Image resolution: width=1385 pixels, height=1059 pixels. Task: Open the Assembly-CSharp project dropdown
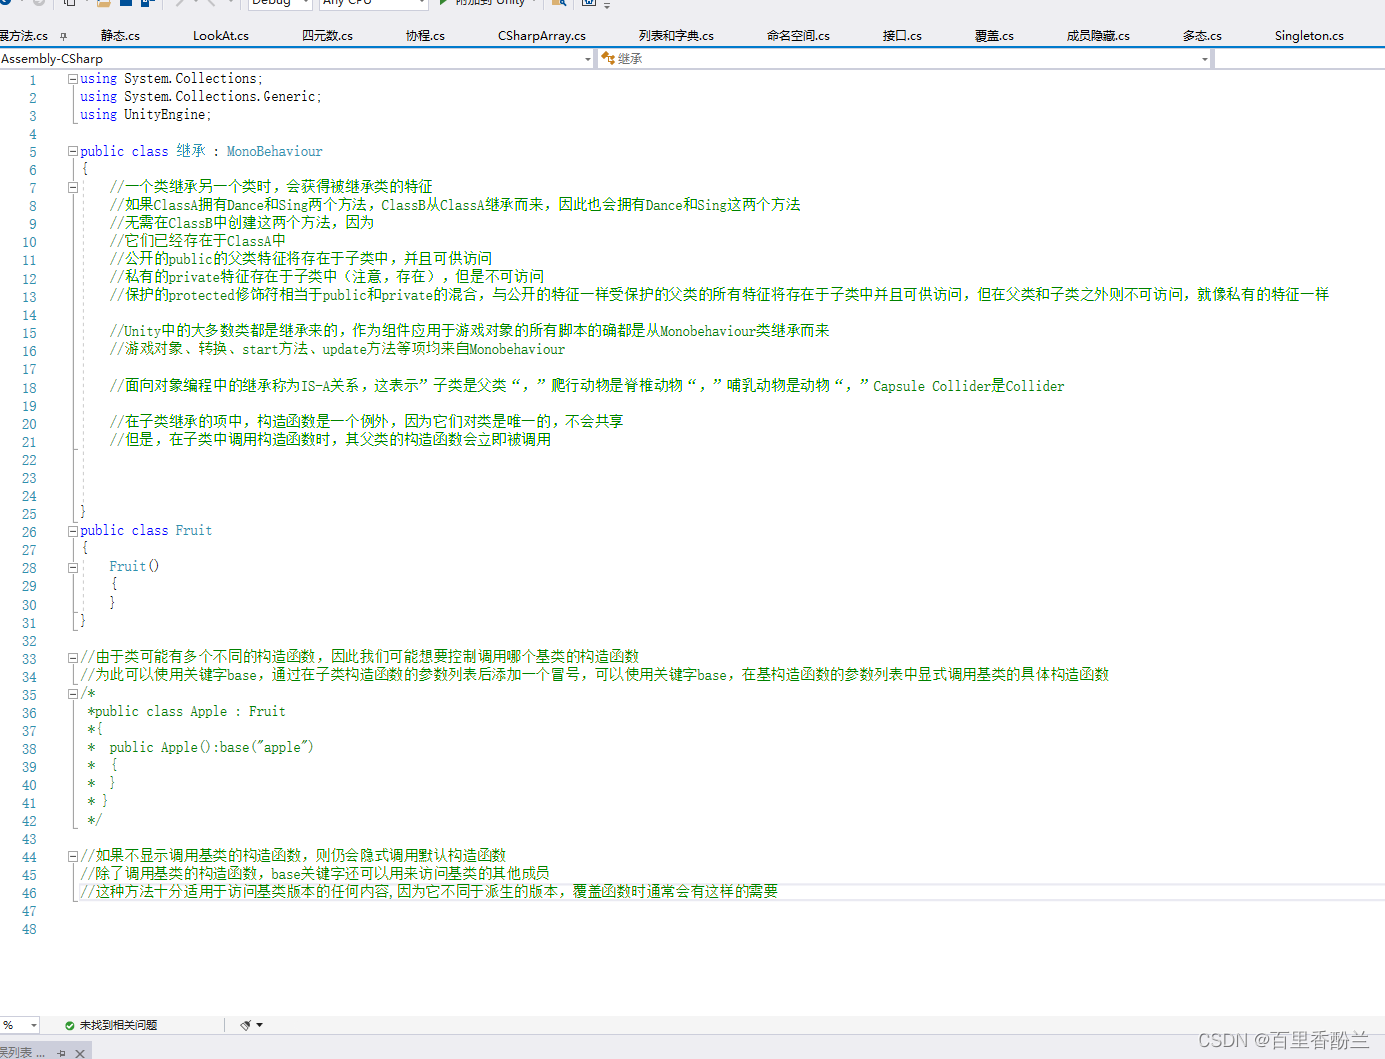[x=588, y=59]
